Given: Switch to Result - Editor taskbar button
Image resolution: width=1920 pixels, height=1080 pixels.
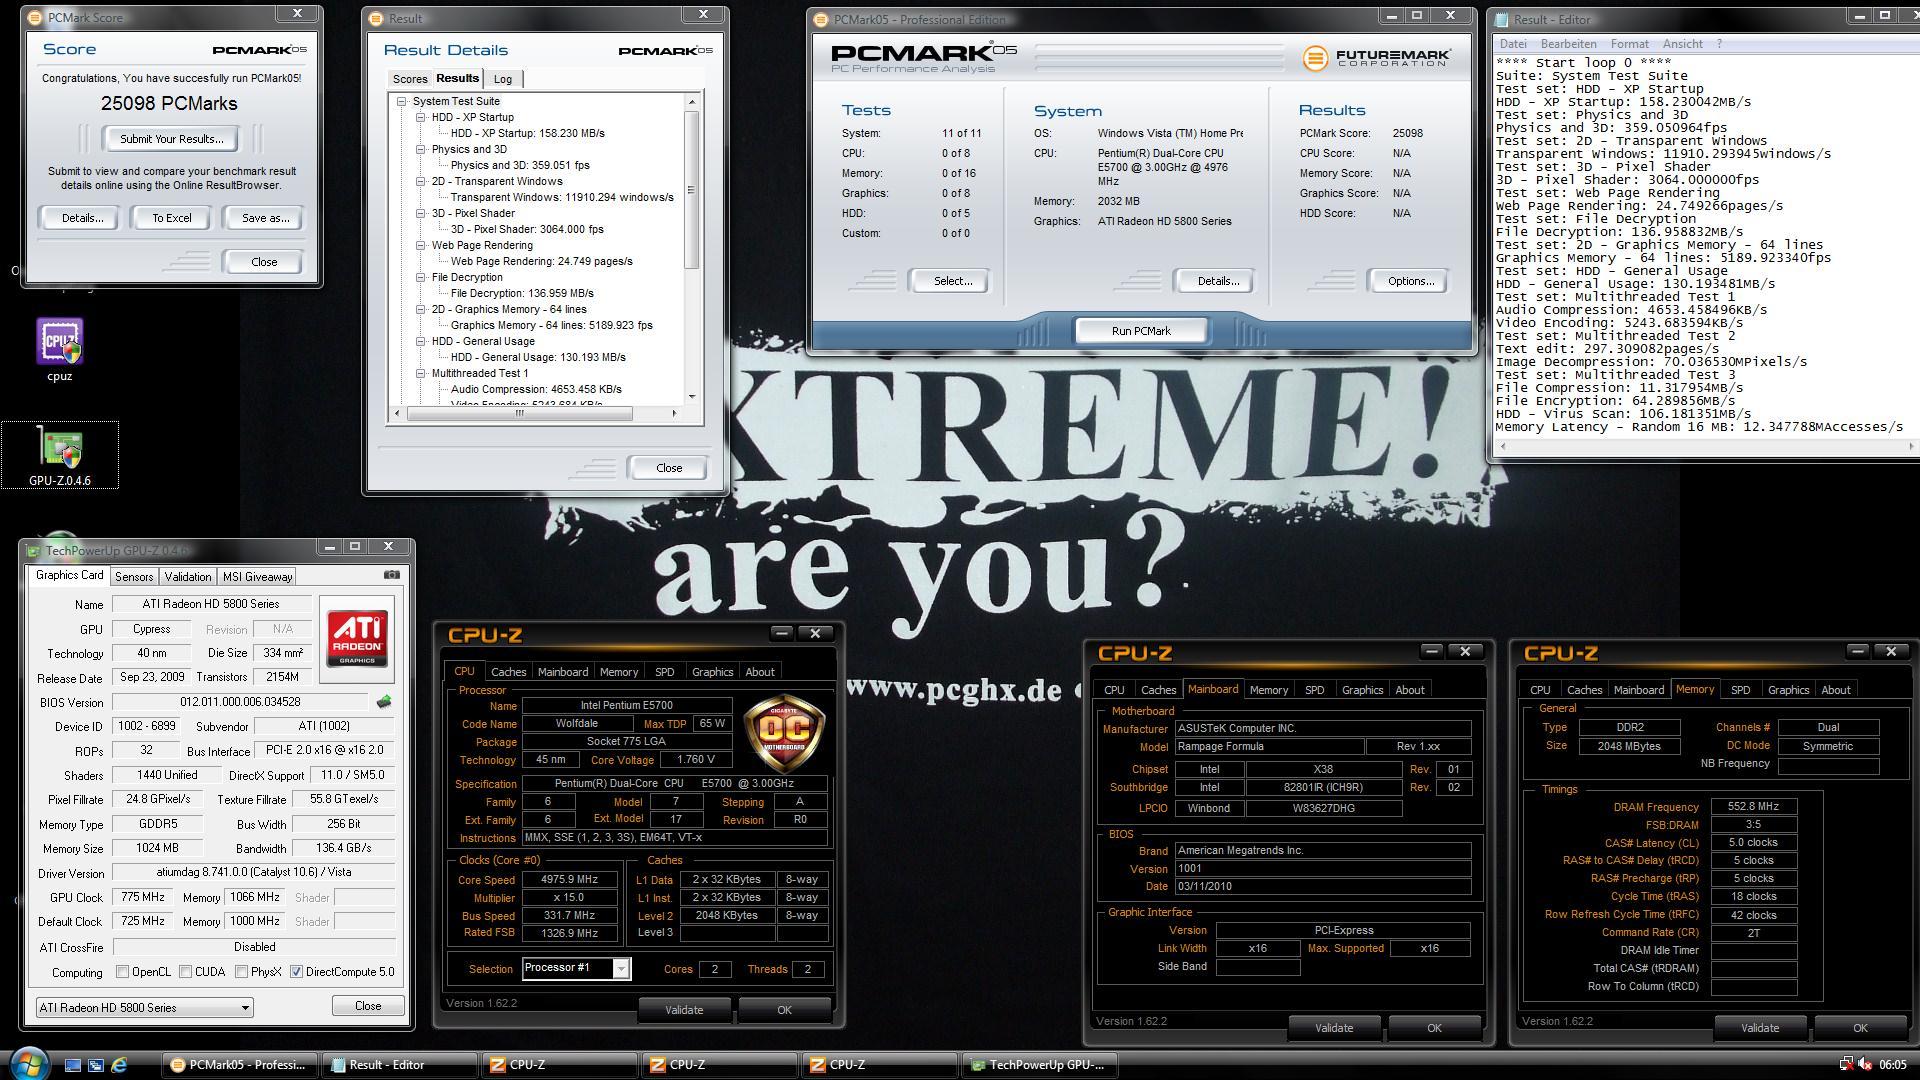Looking at the screenshot, I should coord(399,1065).
